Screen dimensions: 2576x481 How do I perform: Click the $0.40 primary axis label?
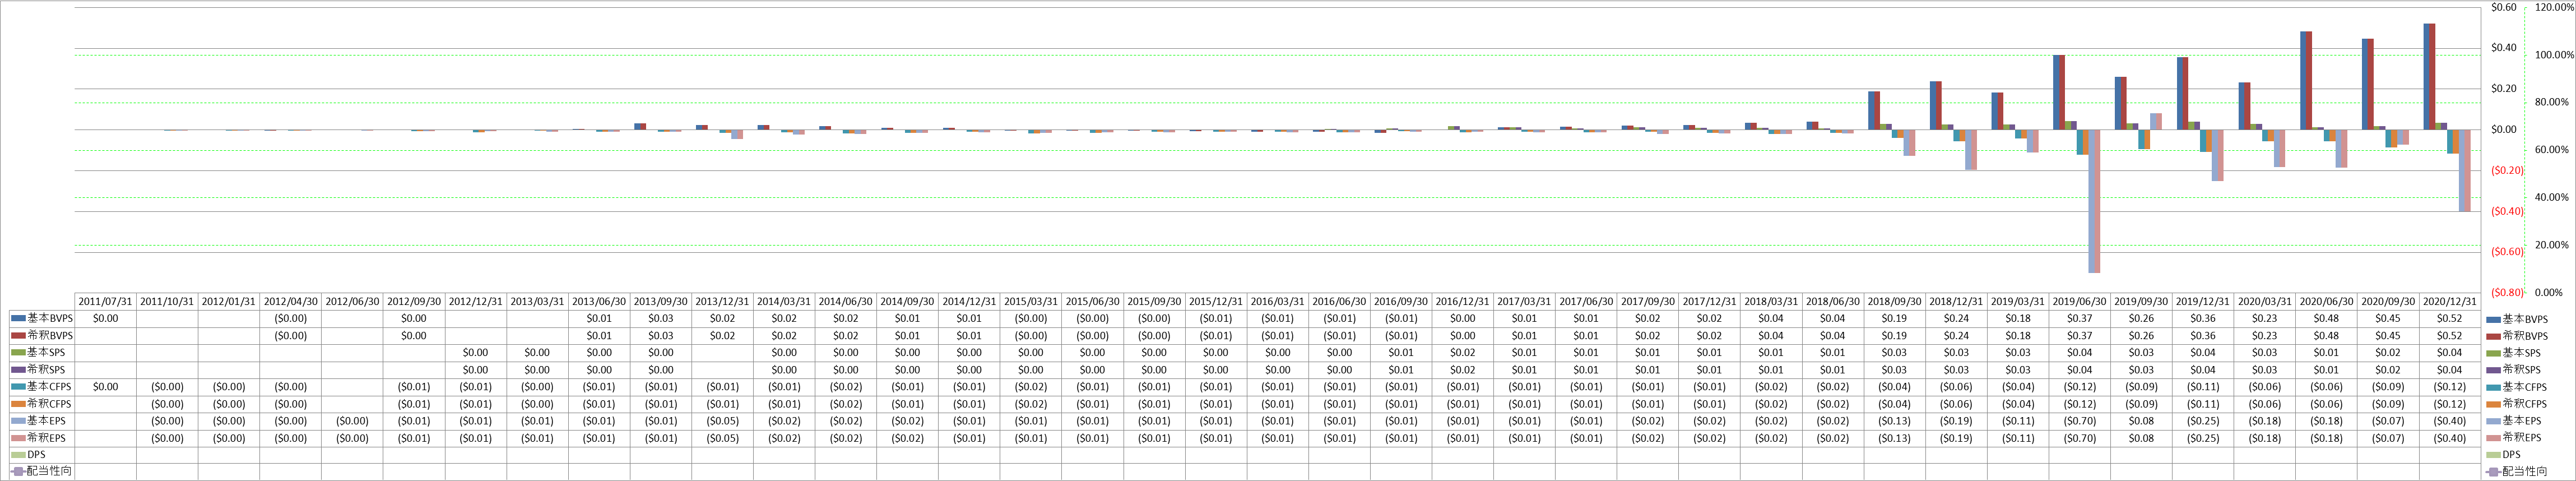pyautogui.click(x=2504, y=47)
